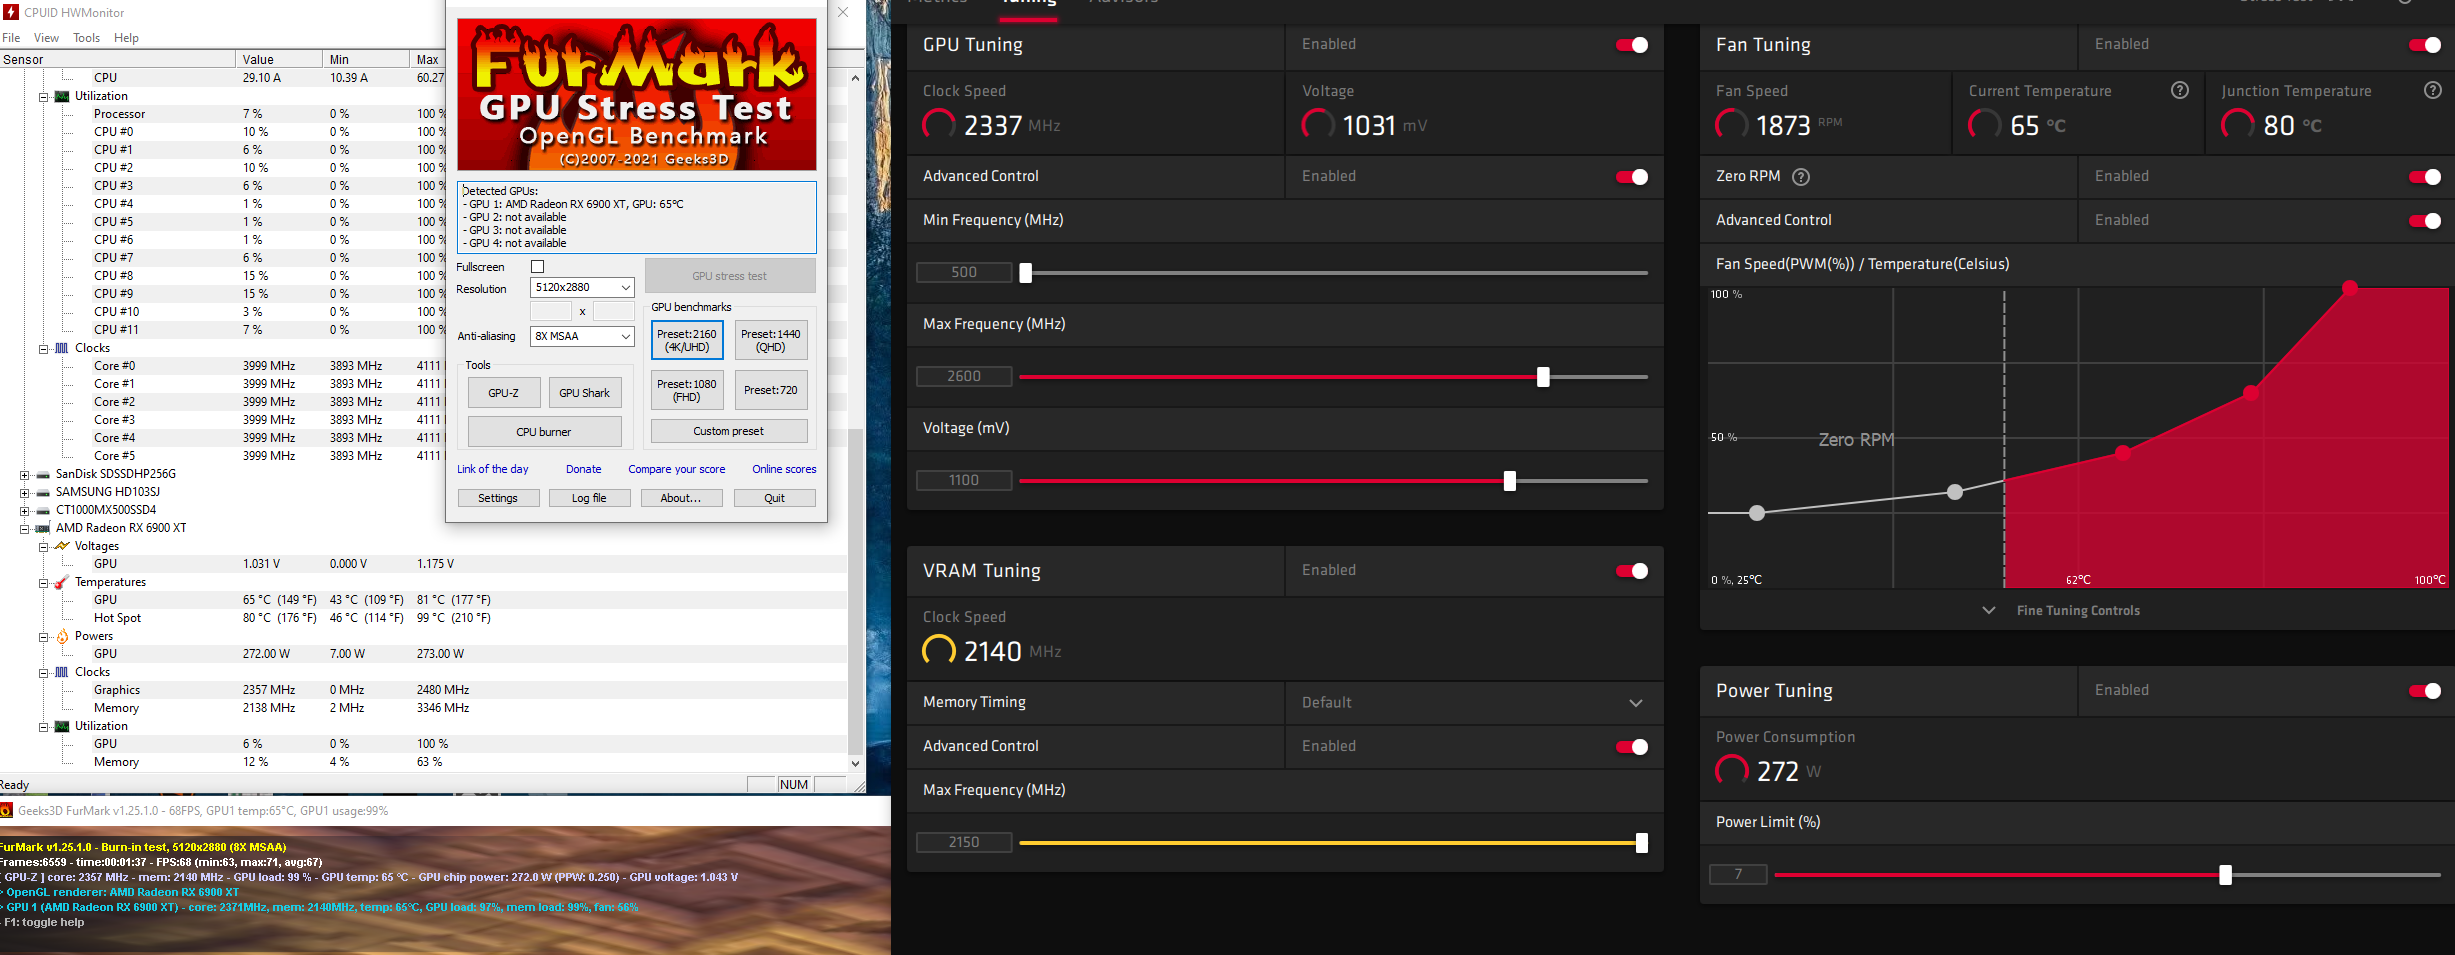The height and width of the screenshot is (955, 2455).
Task: Collapse the Fine Tuning Controls chevron
Action: click(x=1988, y=611)
